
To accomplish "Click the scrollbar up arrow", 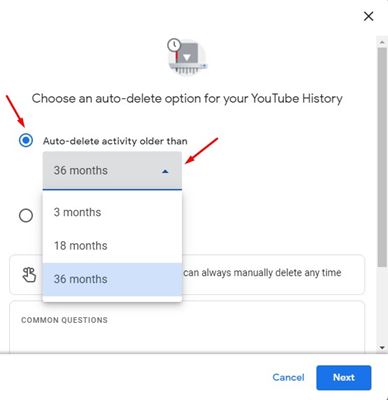I will pyautogui.click(x=382, y=42).
